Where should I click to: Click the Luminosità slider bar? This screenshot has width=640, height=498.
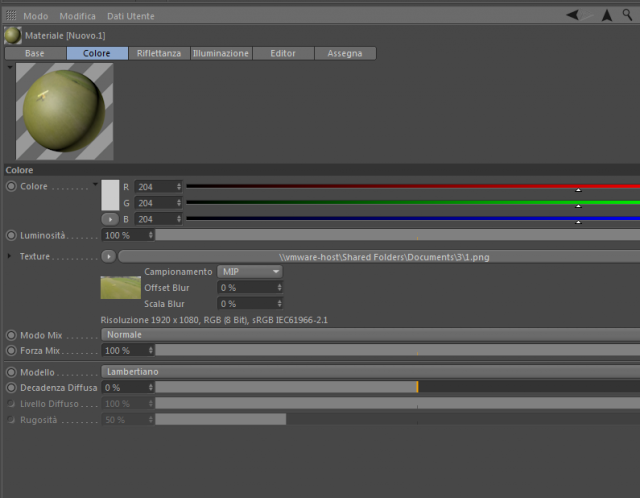(x=398, y=235)
